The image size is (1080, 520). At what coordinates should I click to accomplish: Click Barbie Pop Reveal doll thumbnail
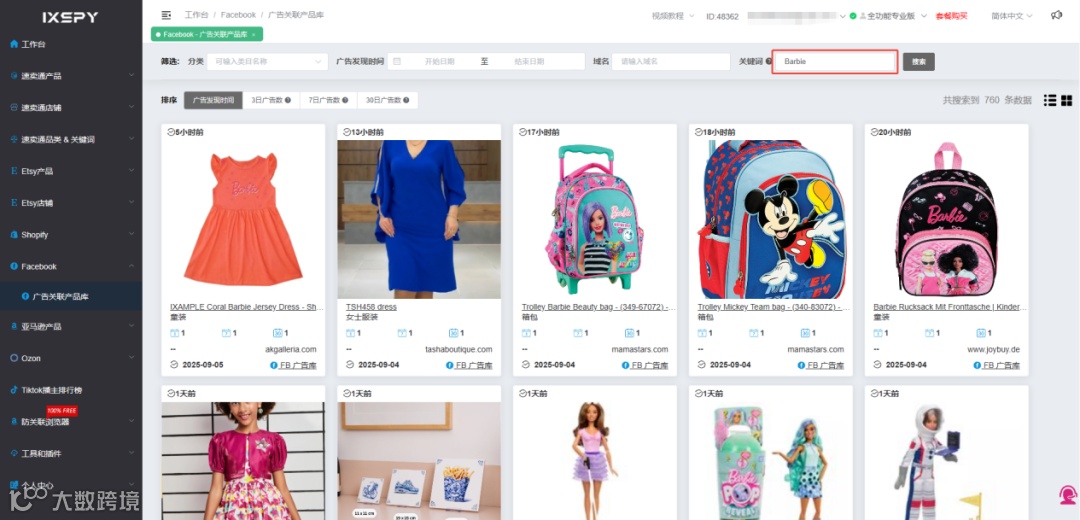[771, 461]
